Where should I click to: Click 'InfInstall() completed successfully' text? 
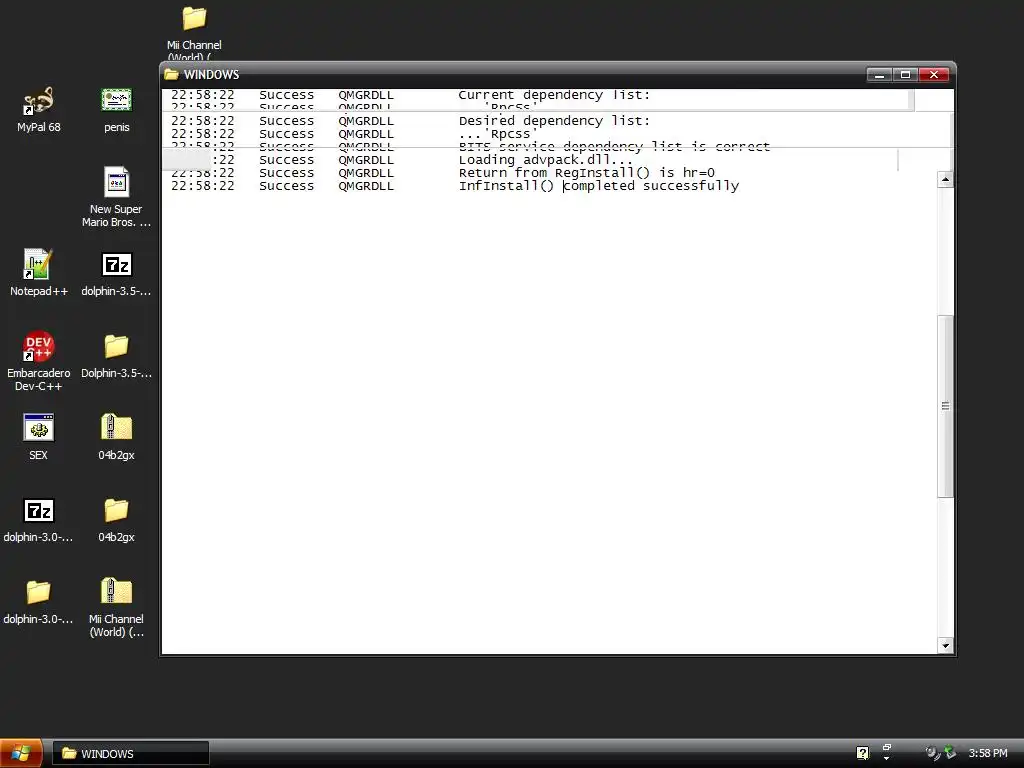click(599, 186)
